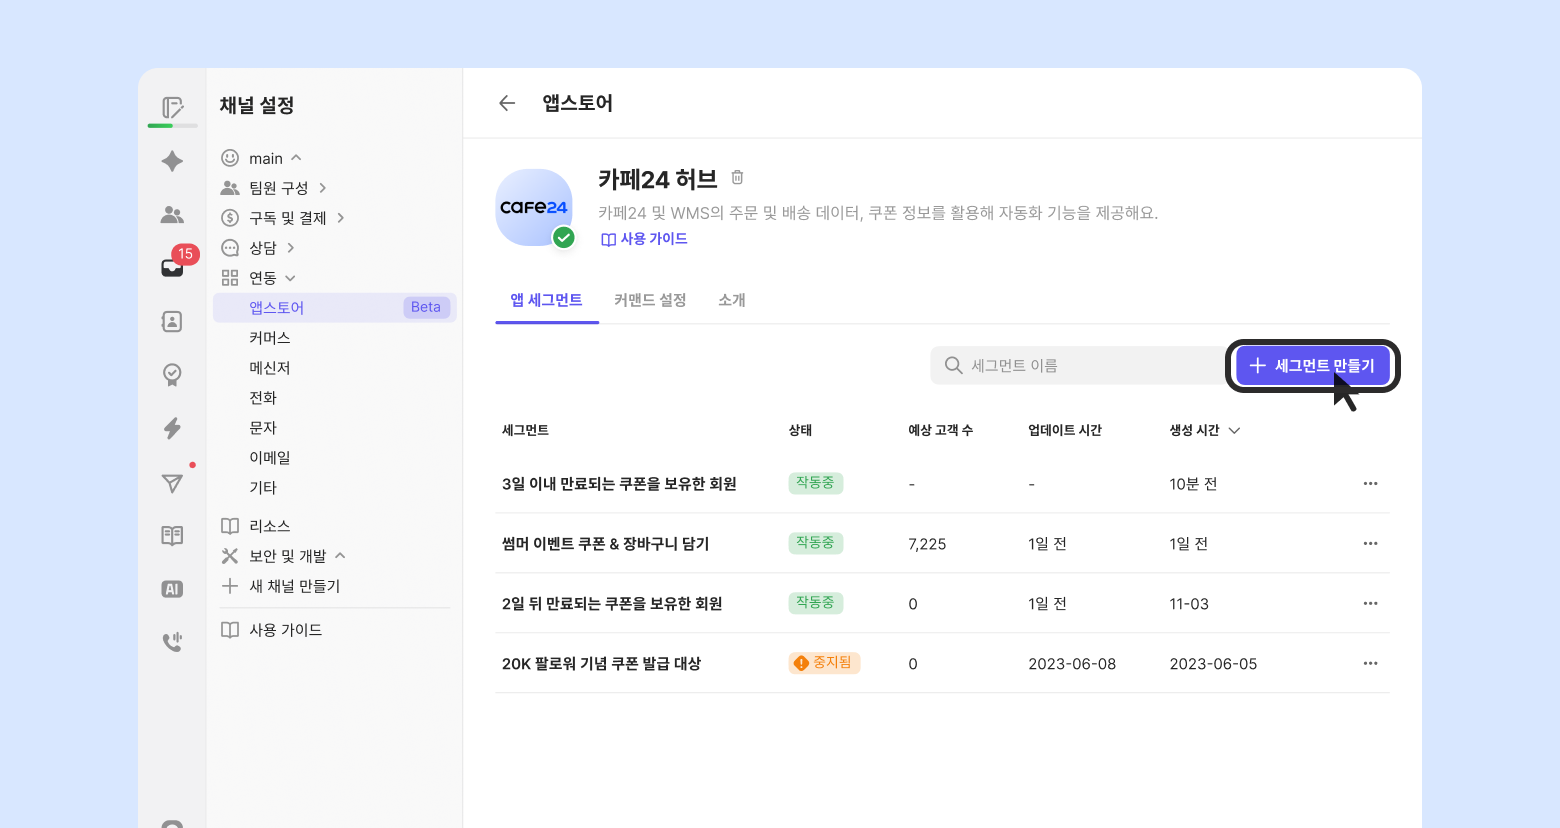Open the sparkle star icon in sidebar
Image resolution: width=1560 pixels, height=828 pixels.
click(172, 161)
